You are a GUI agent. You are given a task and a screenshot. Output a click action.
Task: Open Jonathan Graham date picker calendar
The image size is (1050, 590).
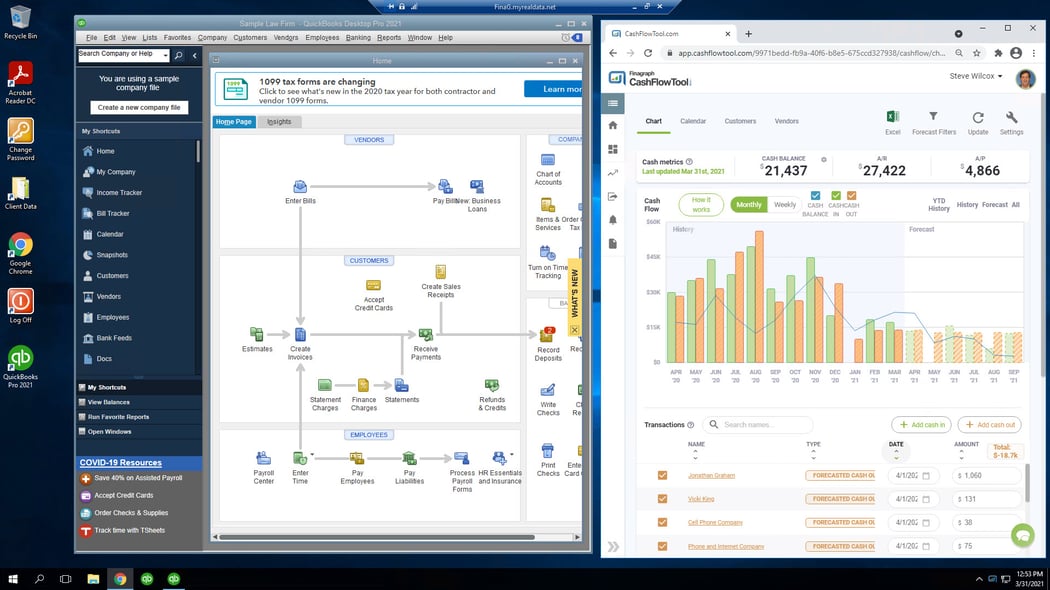[x=926, y=475]
